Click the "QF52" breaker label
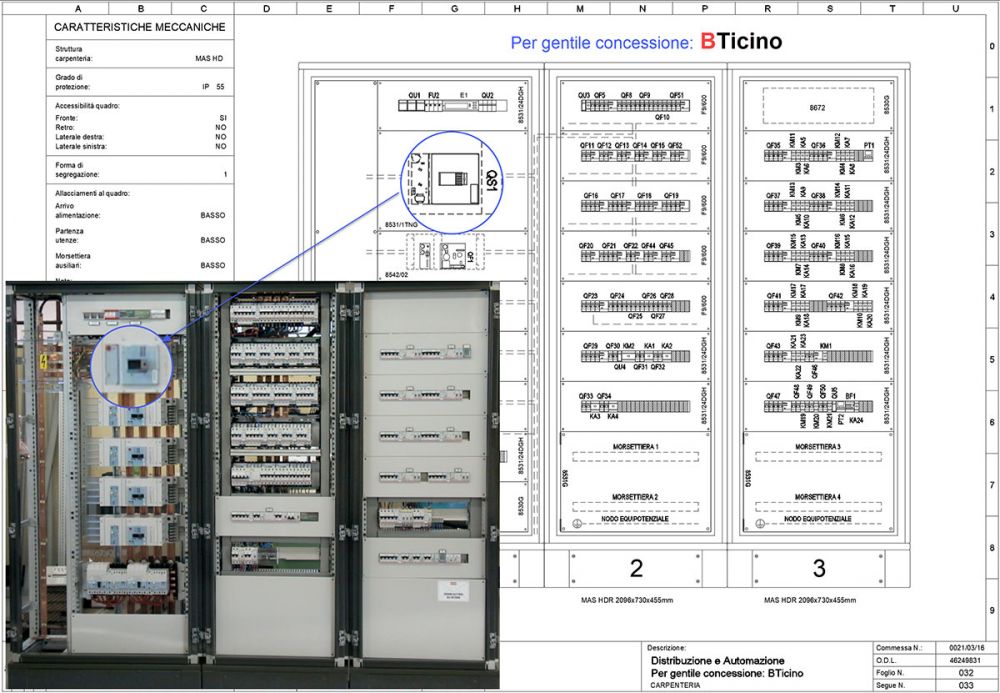This screenshot has width=1000, height=693. point(675,145)
